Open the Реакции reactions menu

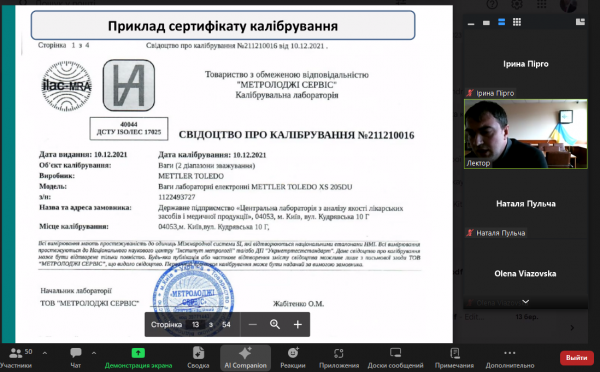pos(293,358)
